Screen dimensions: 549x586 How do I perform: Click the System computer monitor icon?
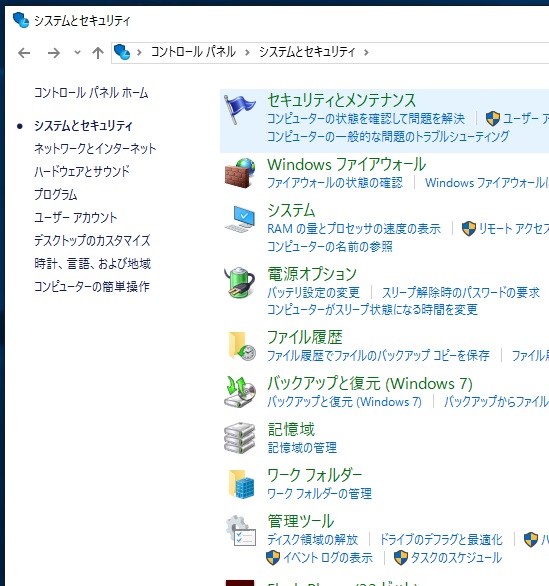pyautogui.click(x=240, y=219)
